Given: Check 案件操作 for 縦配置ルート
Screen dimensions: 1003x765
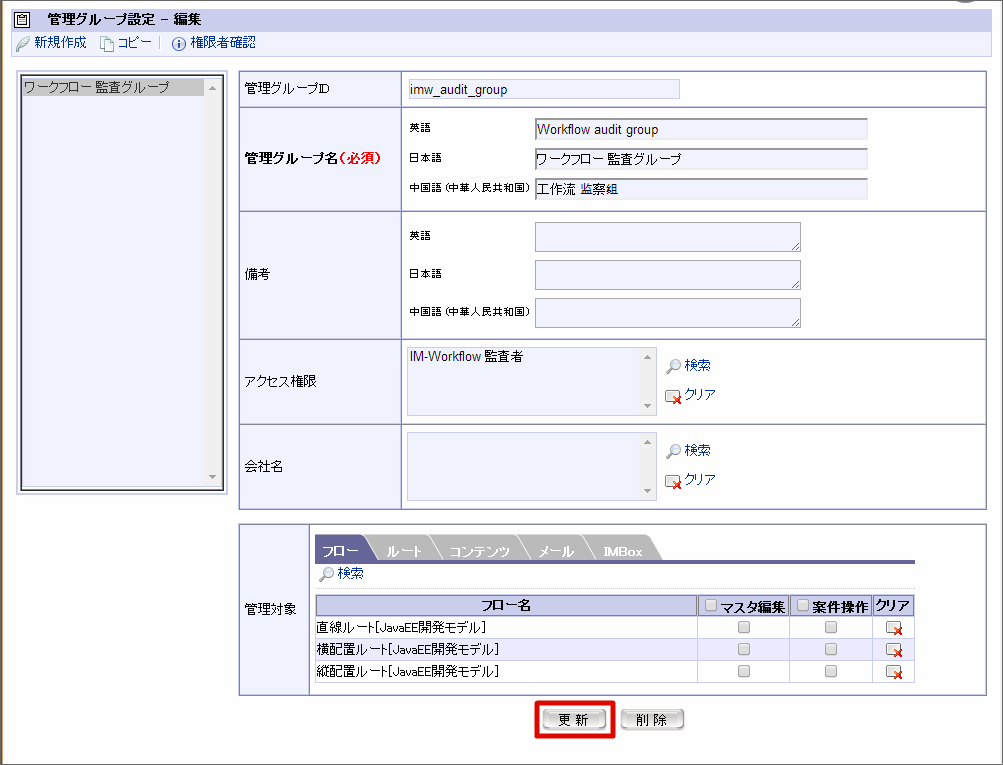Looking at the screenshot, I should (831, 671).
